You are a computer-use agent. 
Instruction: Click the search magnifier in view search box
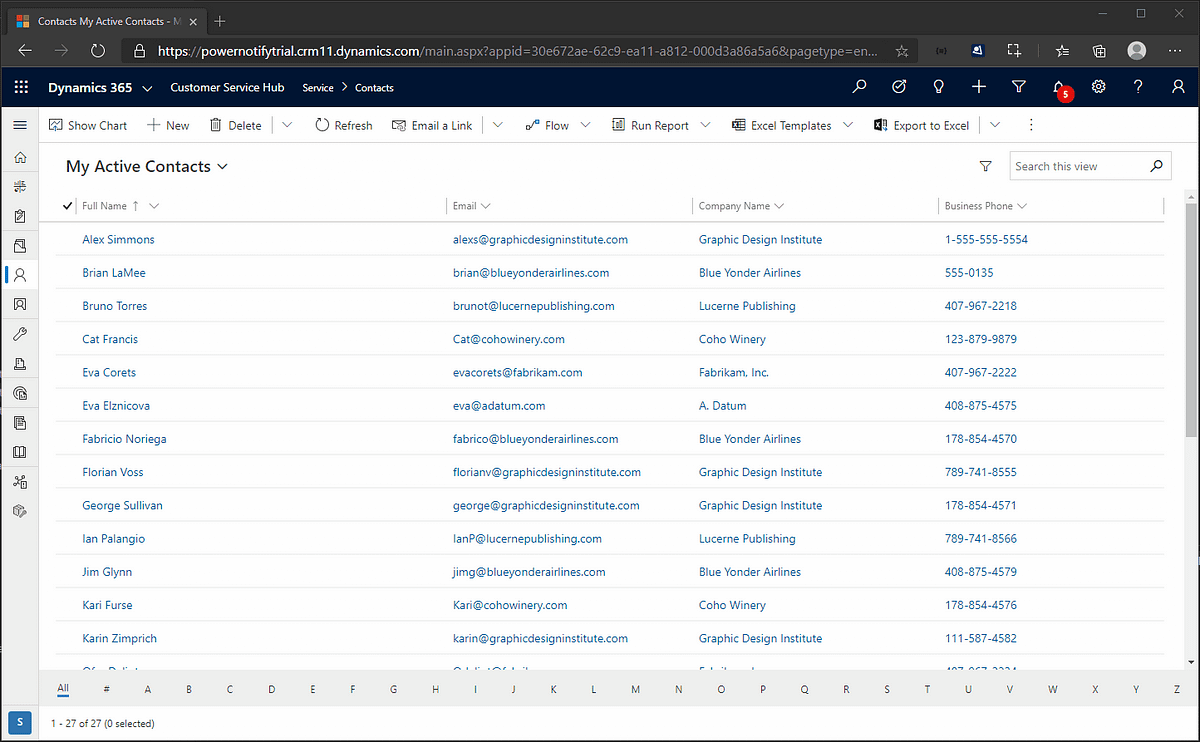click(x=1156, y=166)
